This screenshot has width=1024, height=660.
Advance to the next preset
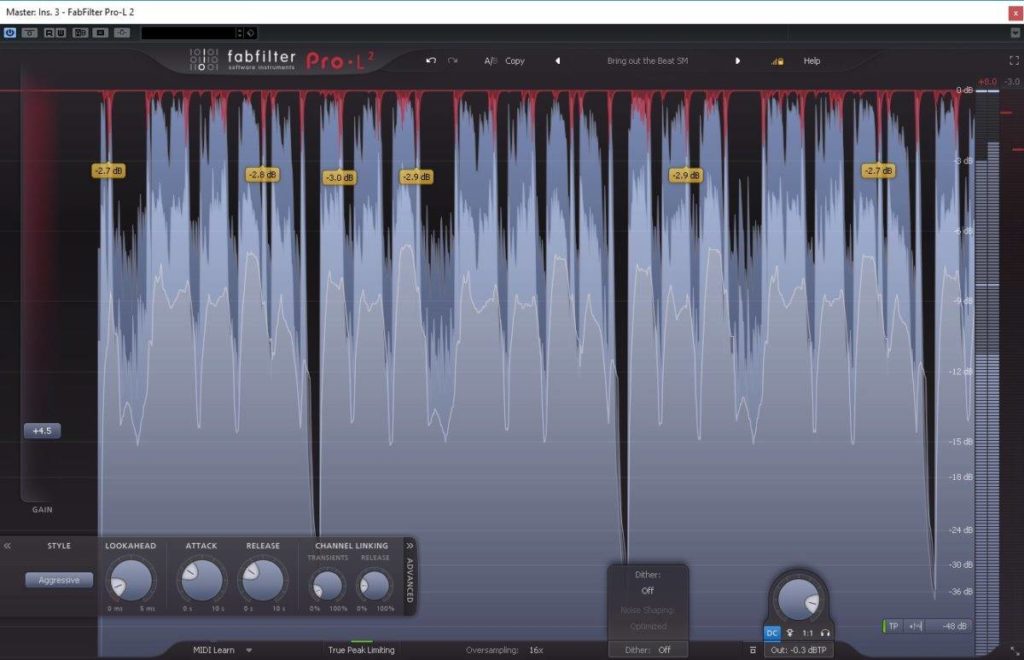pyautogui.click(x=738, y=61)
